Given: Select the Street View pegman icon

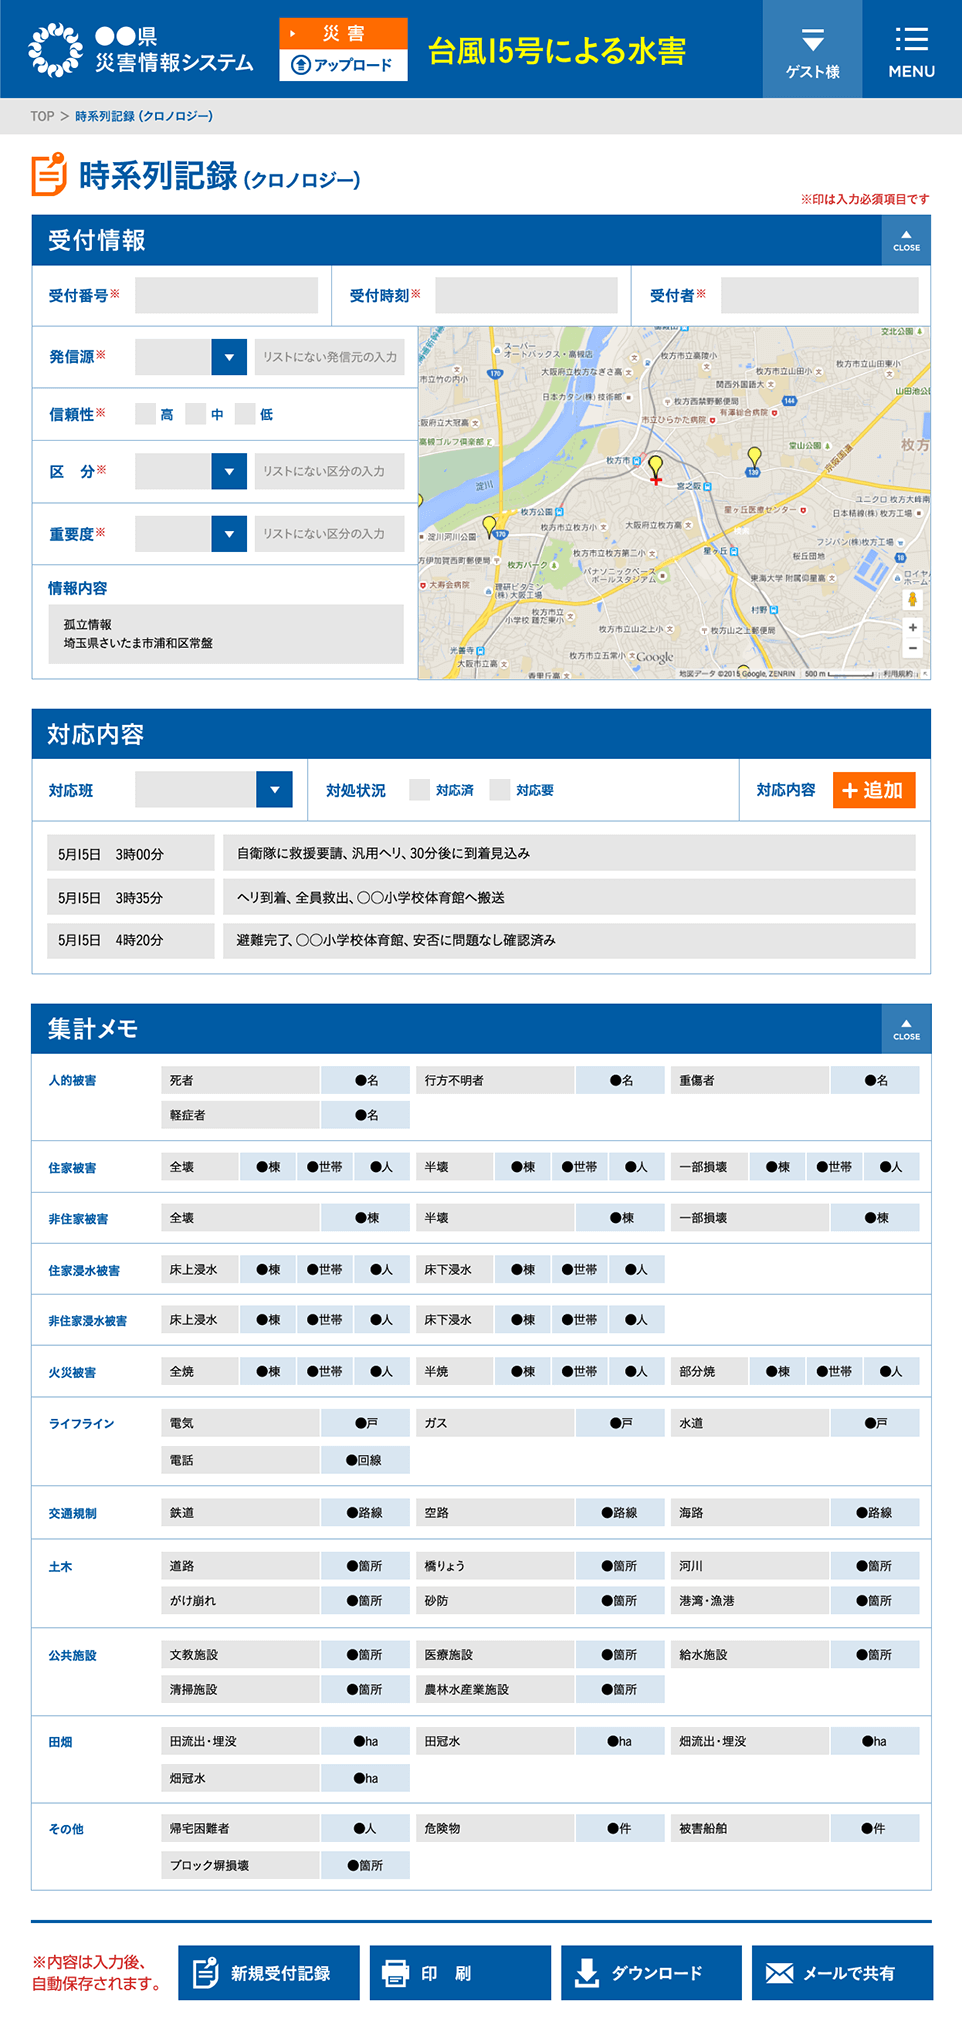Looking at the screenshot, I should pos(912,599).
